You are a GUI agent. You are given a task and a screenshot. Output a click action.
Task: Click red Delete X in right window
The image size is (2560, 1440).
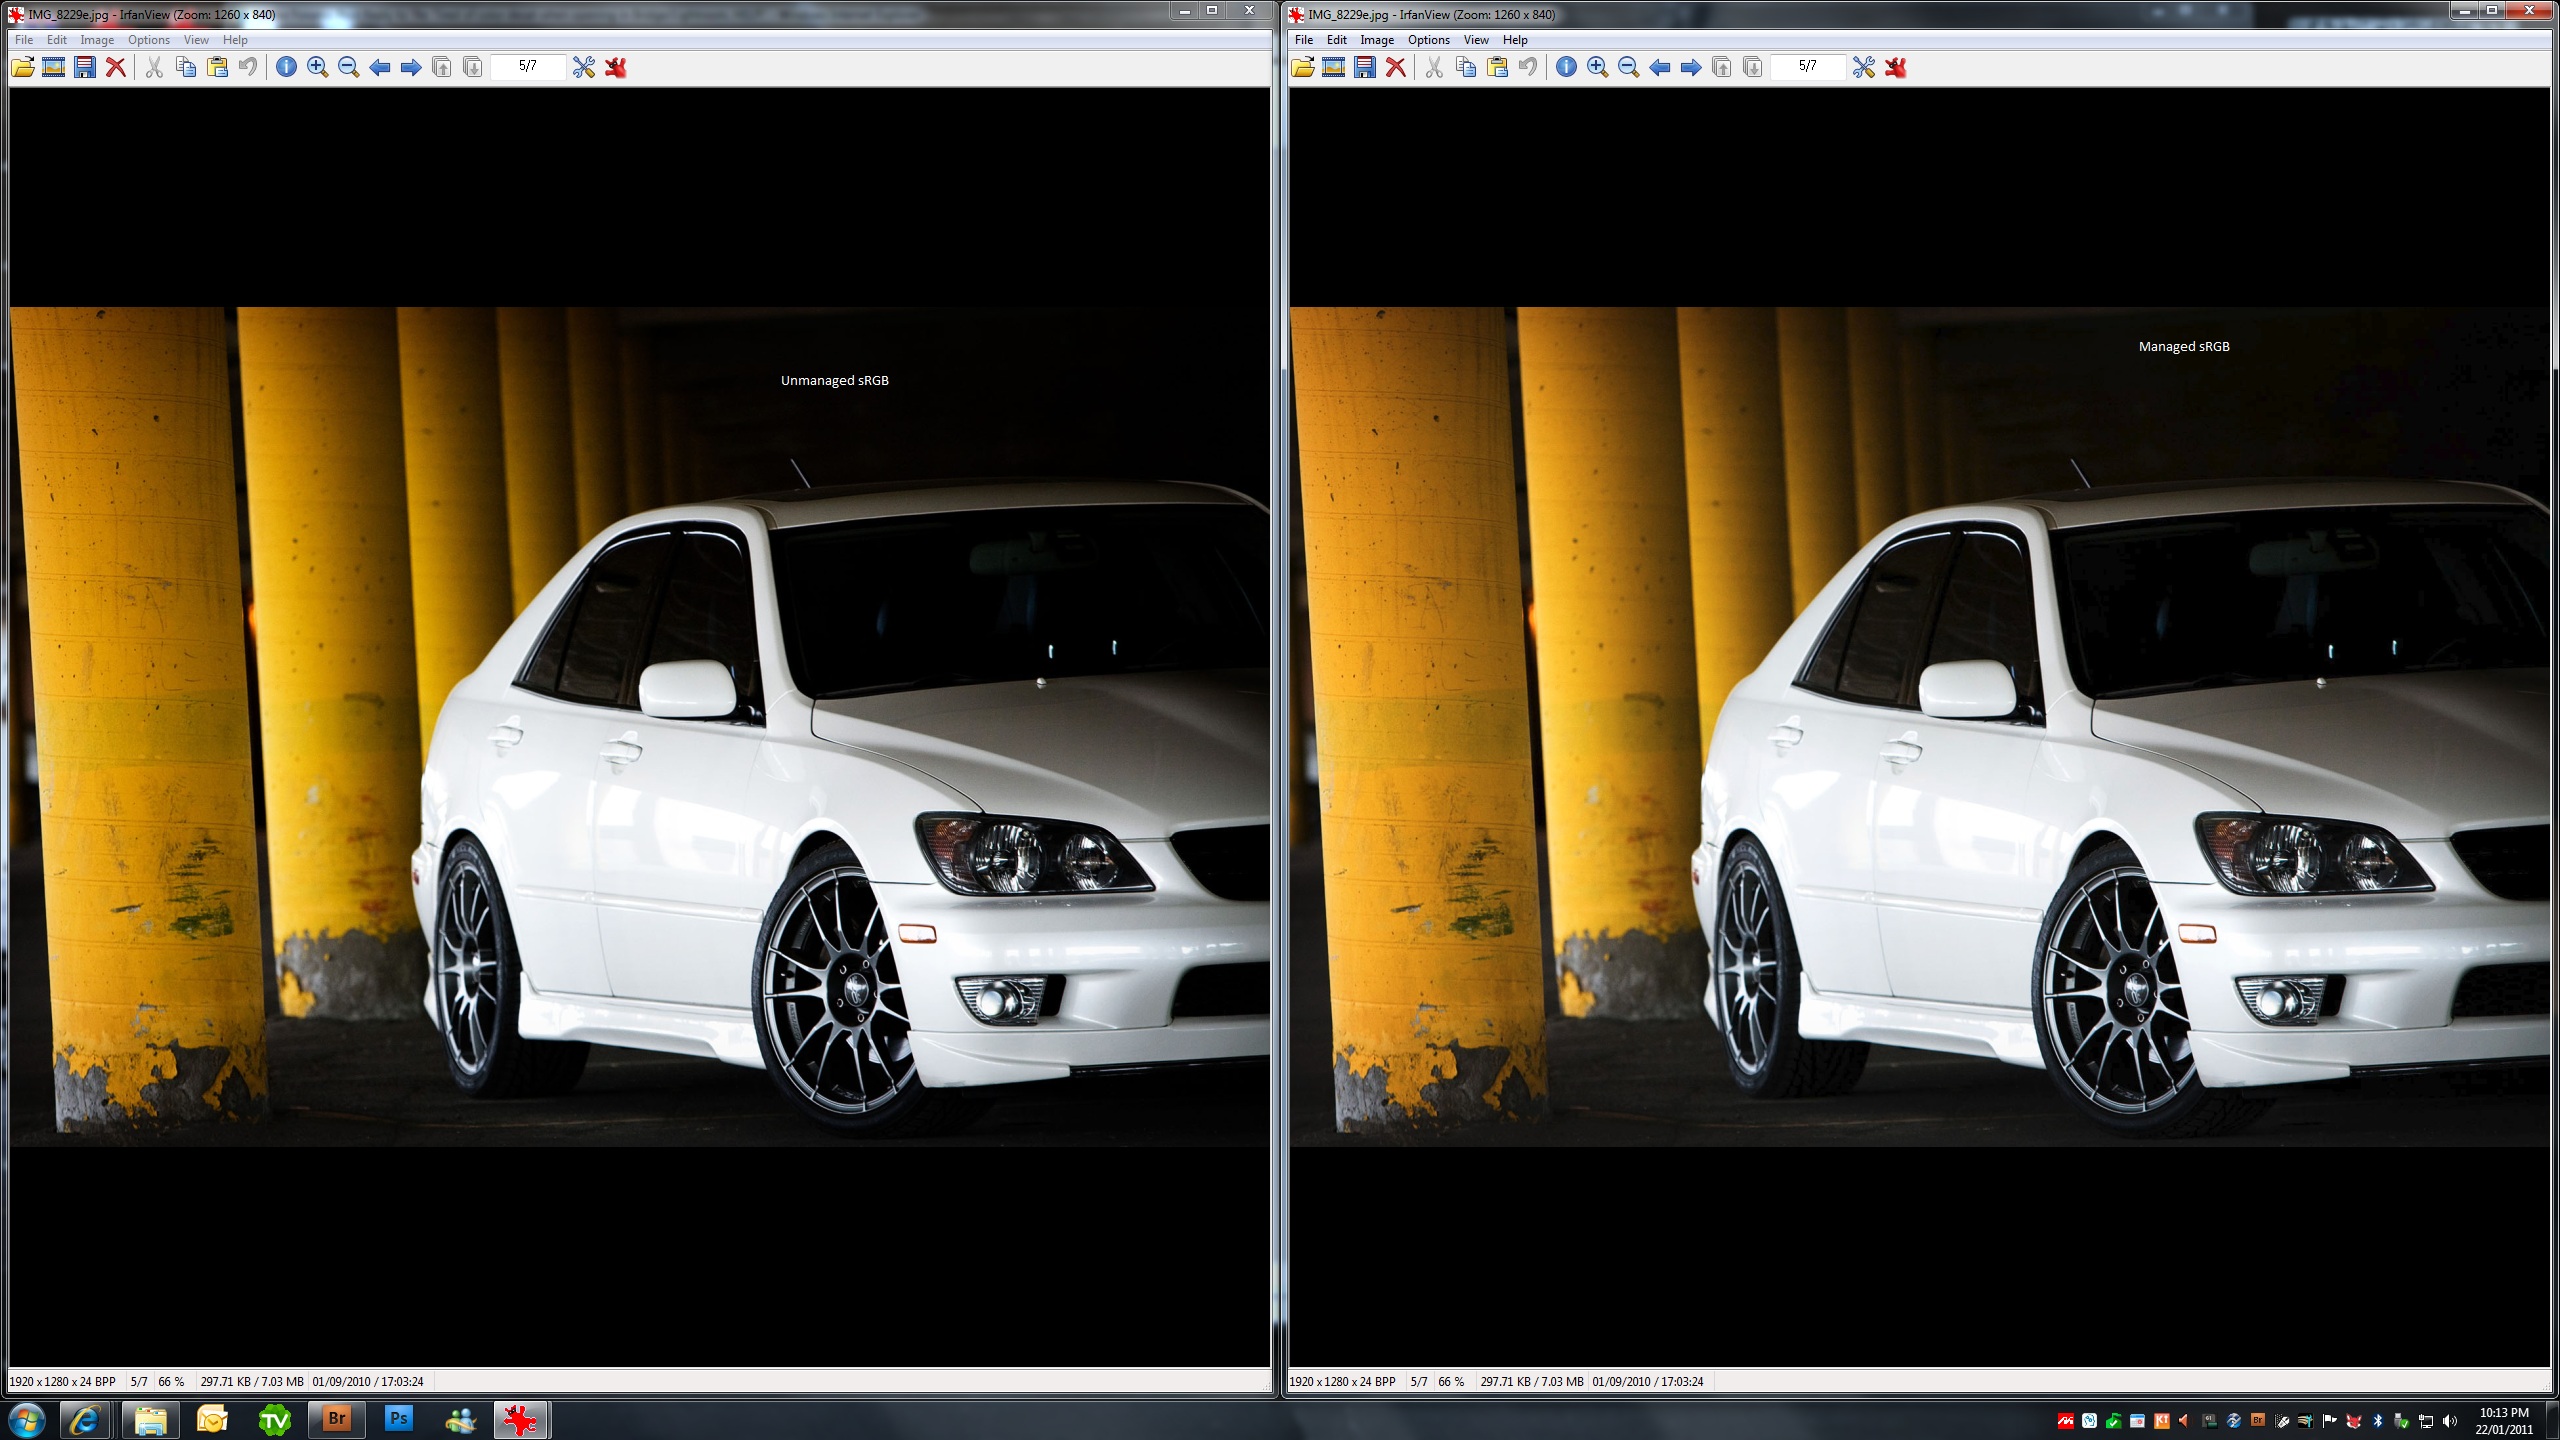(1396, 67)
